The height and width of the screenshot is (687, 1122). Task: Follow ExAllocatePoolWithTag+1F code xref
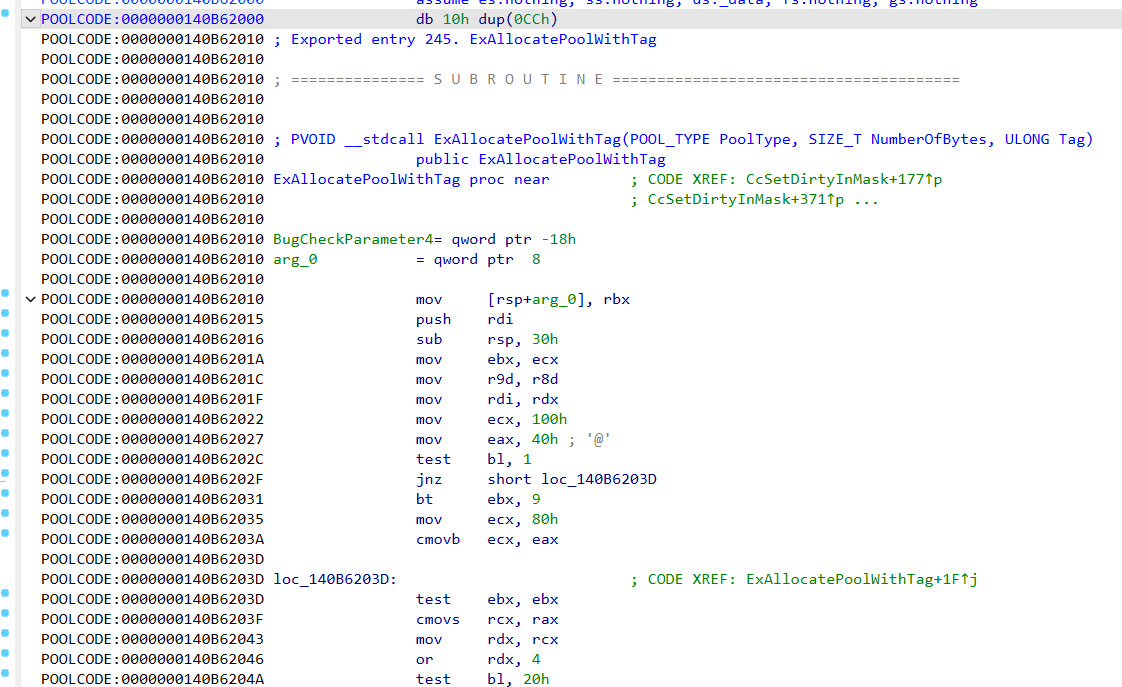pyautogui.click(x=862, y=580)
